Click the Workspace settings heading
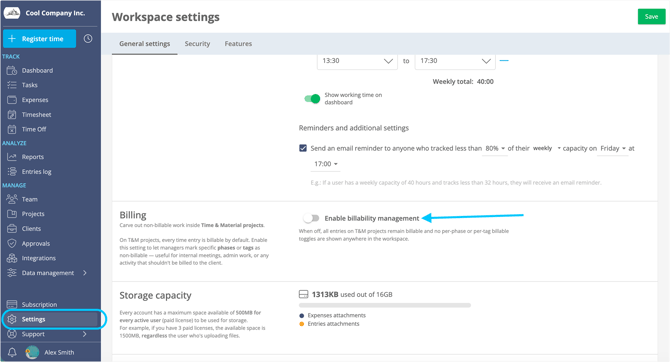 [166, 17]
